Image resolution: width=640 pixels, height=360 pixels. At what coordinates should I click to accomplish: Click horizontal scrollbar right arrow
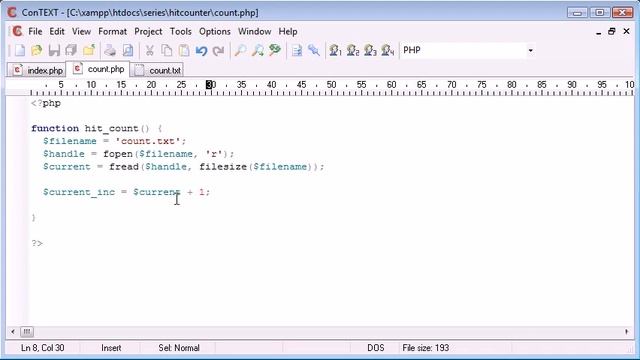pyautogui.click(x=627, y=332)
